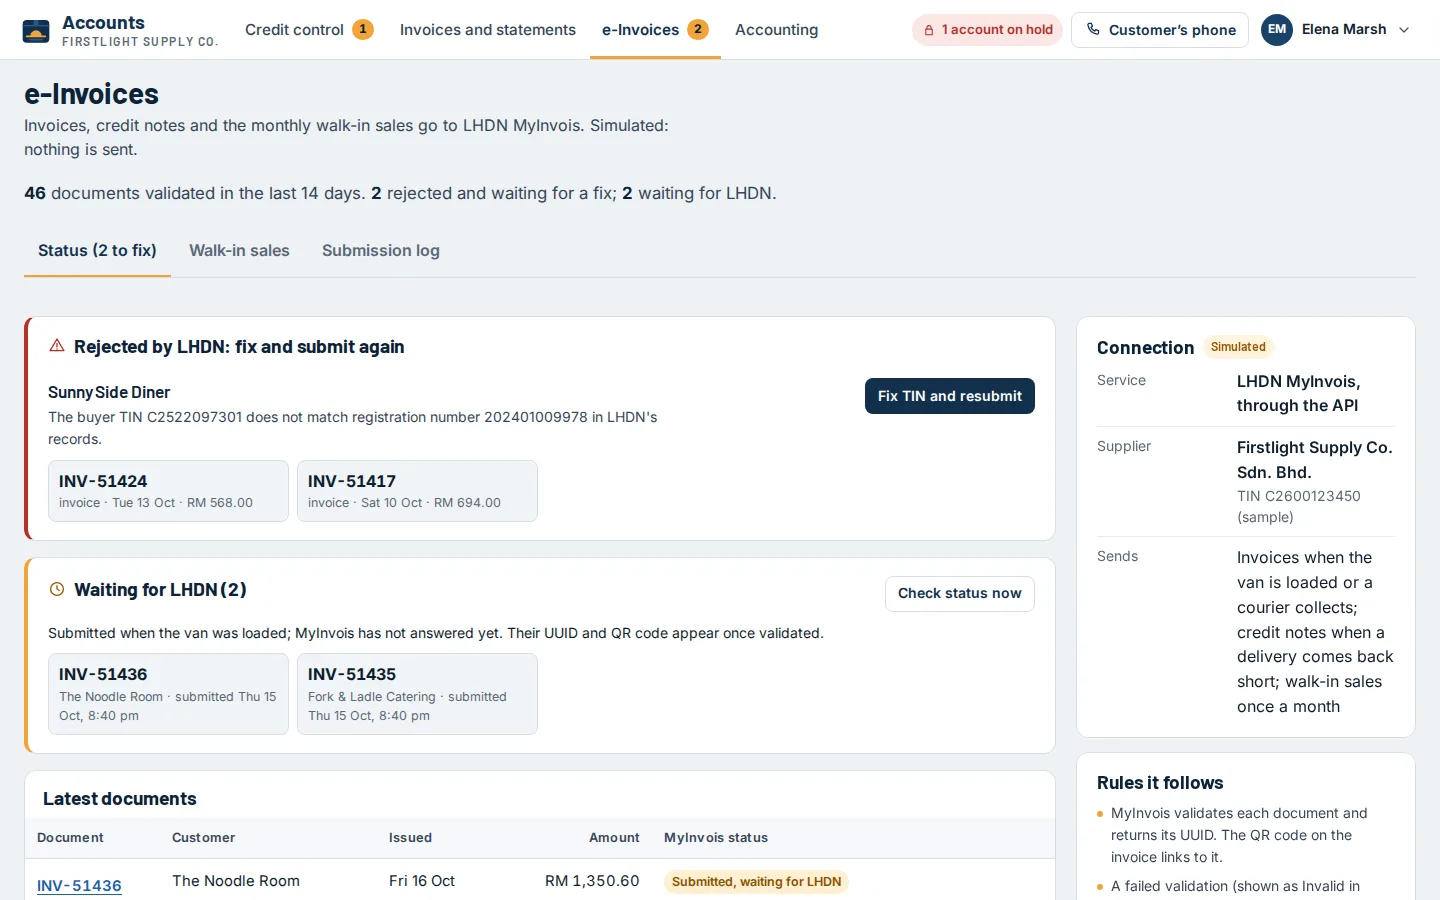
Task: Open waiting card INV-51435 Fork & Ladle Catering
Action: (417, 694)
